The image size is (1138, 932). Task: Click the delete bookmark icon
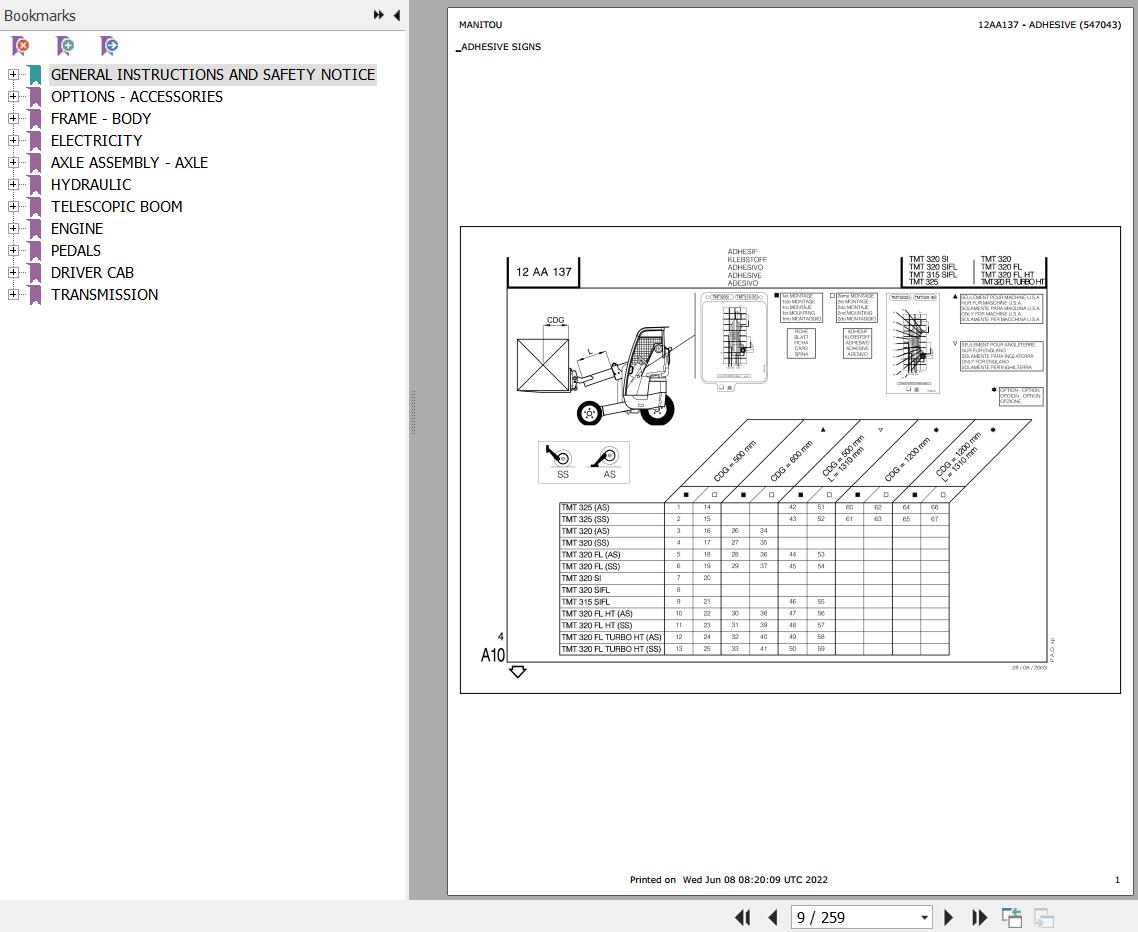(x=20, y=46)
